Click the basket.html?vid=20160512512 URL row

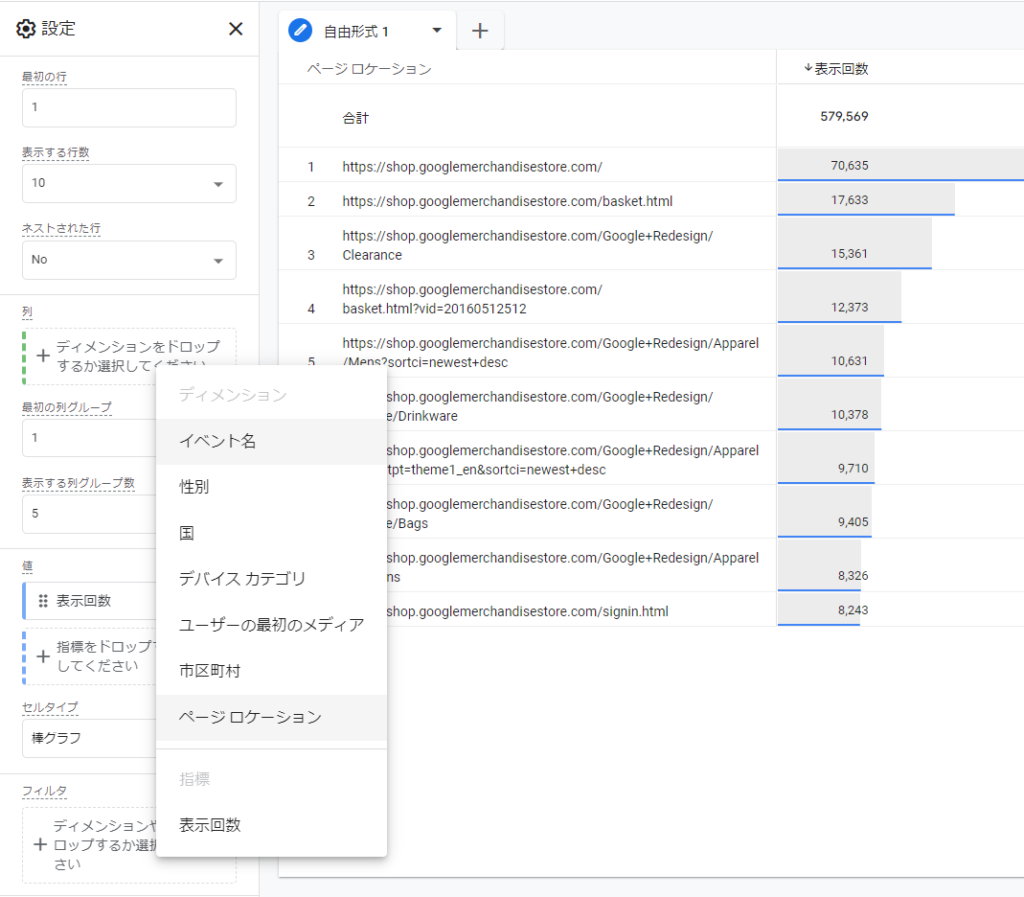coord(472,299)
